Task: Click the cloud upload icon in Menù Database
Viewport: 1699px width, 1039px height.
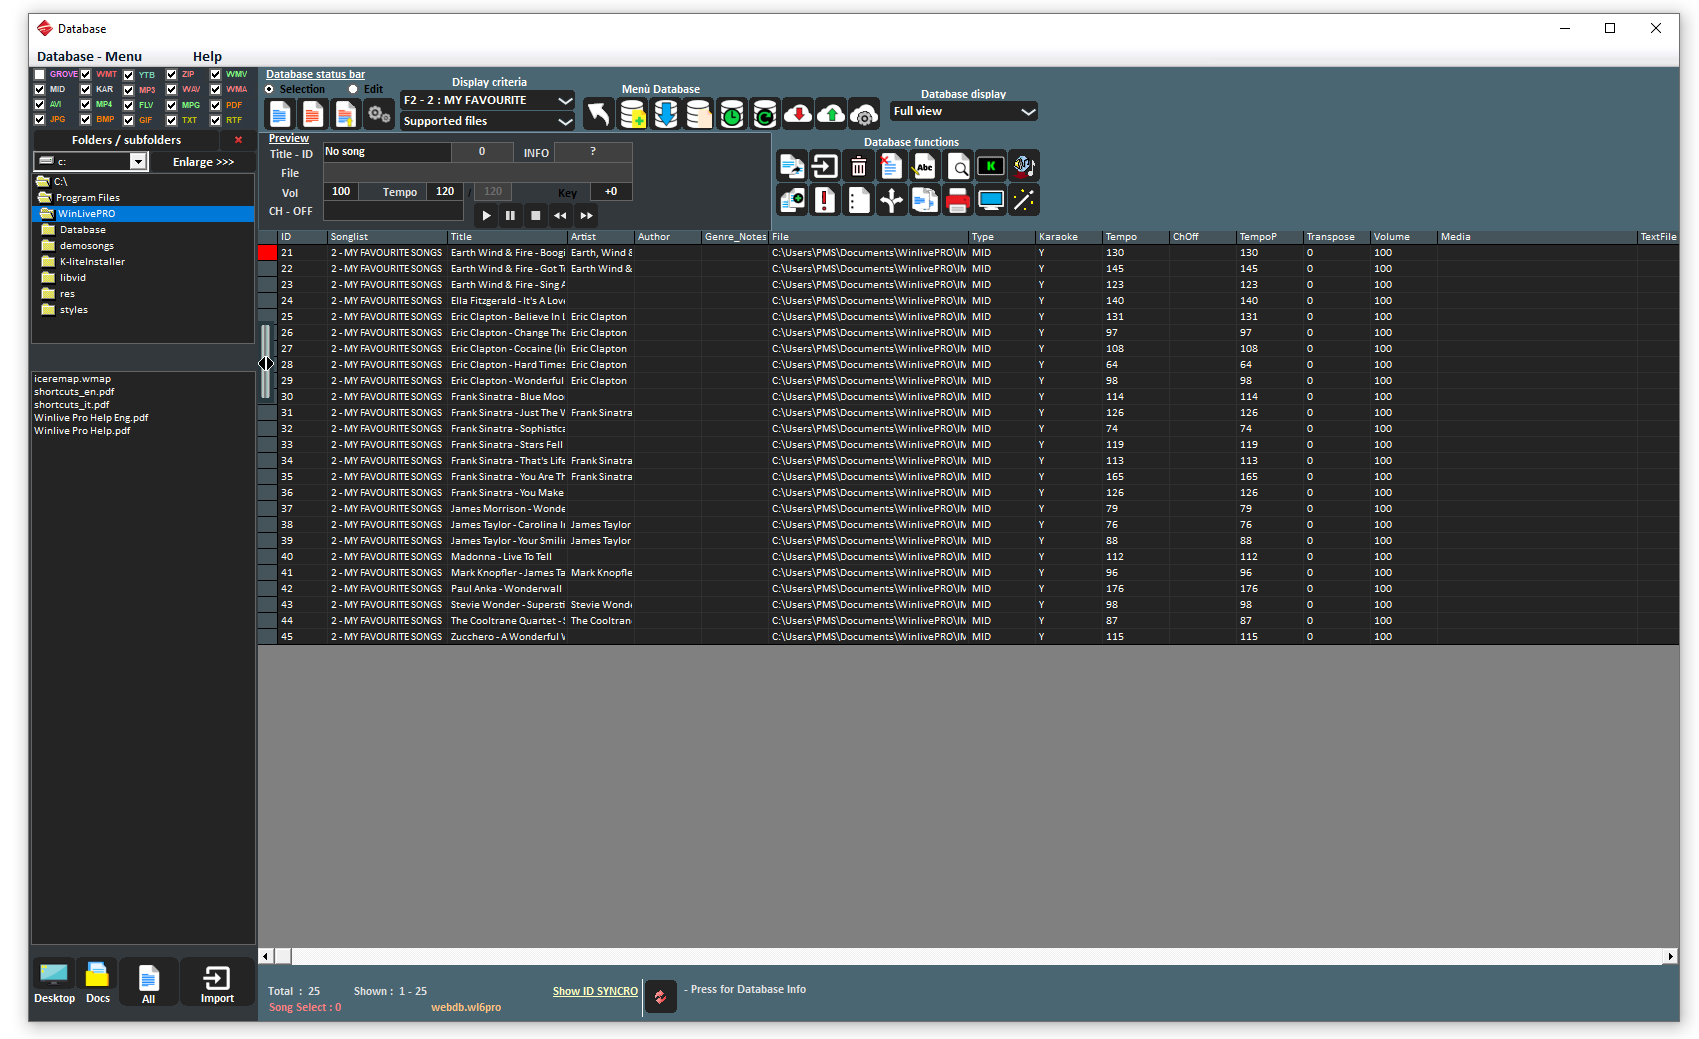Action: click(x=830, y=114)
